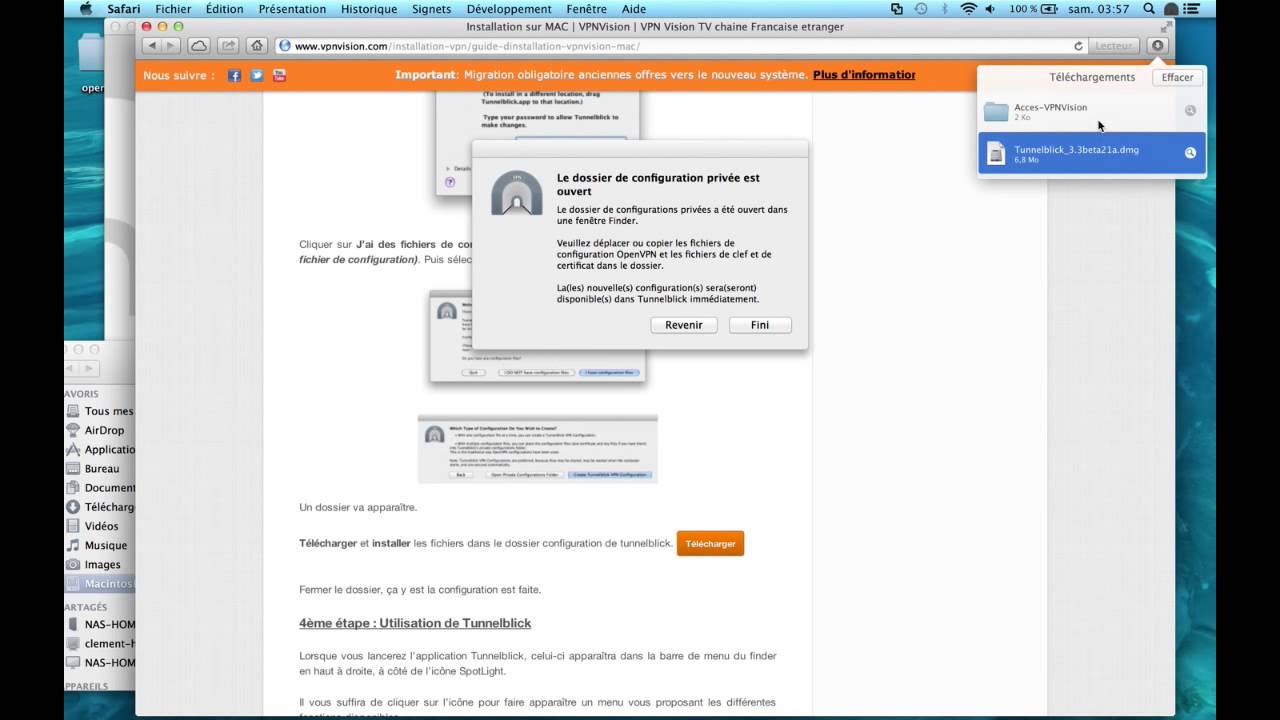Viewport: 1280px width, 720px height.
Task: Click the orange Télécharger button
Action: 710,544
